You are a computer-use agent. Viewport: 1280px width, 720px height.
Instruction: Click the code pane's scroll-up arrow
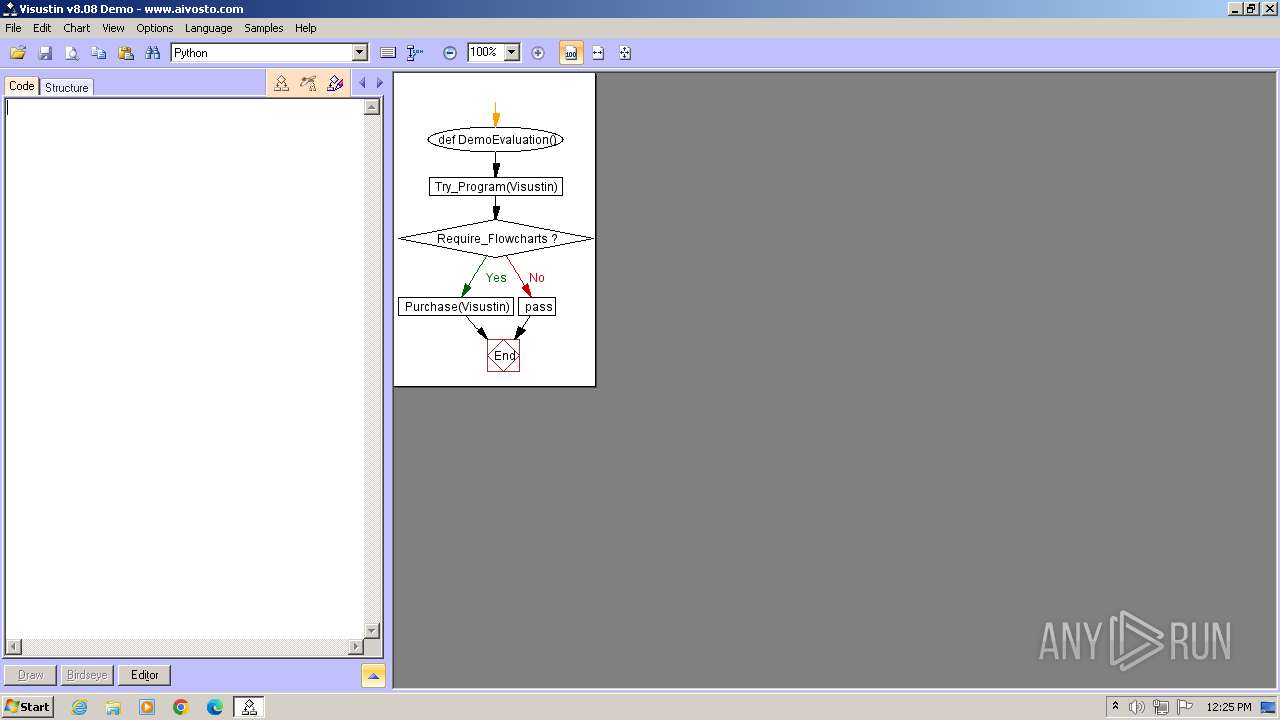pos(372,107)
